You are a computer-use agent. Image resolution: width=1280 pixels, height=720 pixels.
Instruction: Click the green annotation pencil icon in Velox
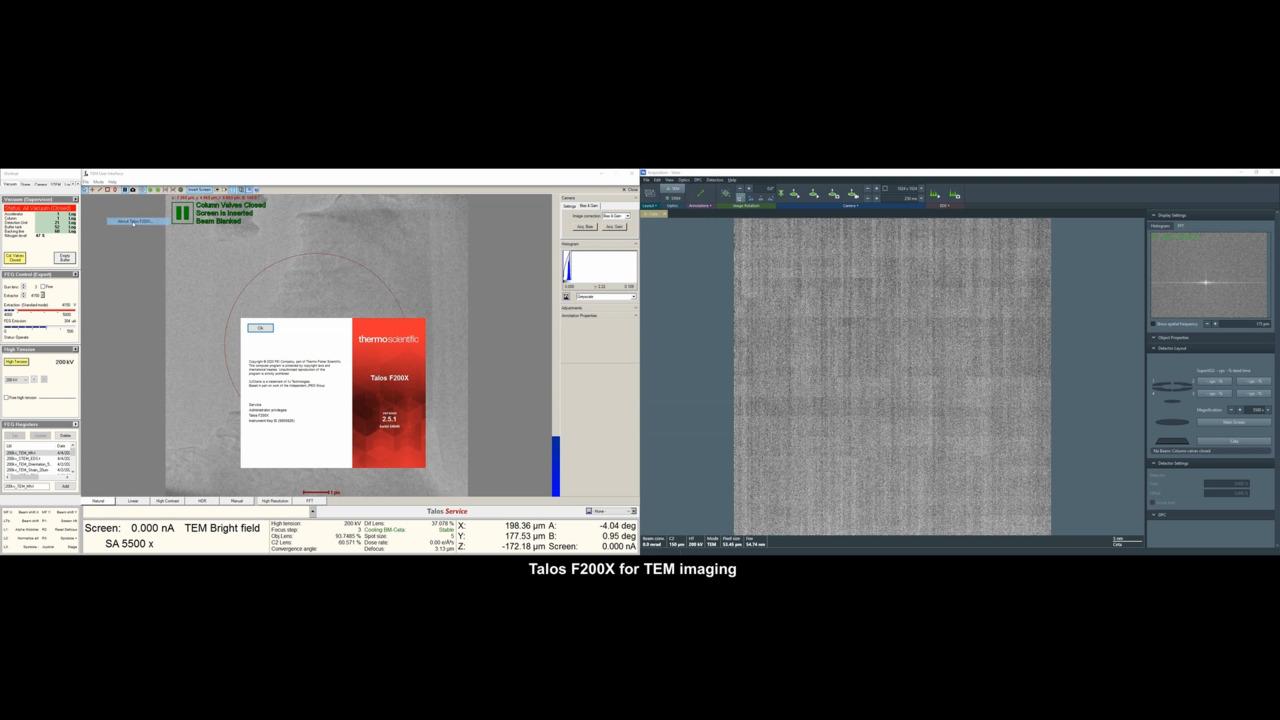click(700, 193)
